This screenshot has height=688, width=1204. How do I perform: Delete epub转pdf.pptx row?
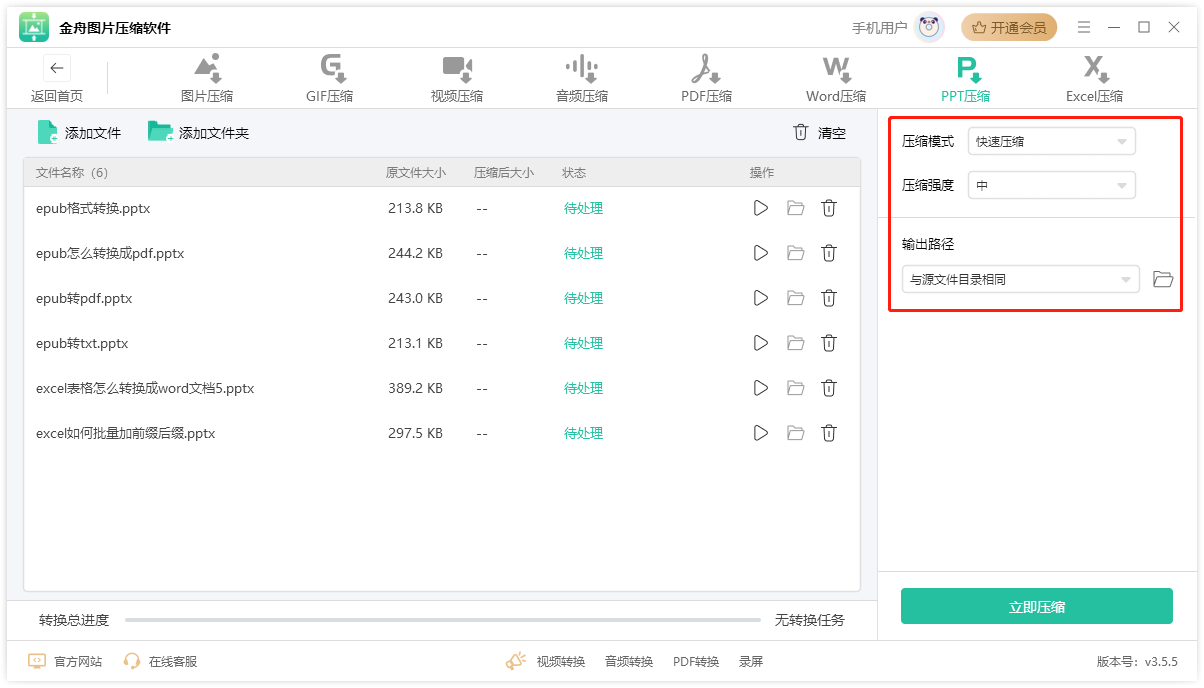pyautogui.click(x=829, y=298)
